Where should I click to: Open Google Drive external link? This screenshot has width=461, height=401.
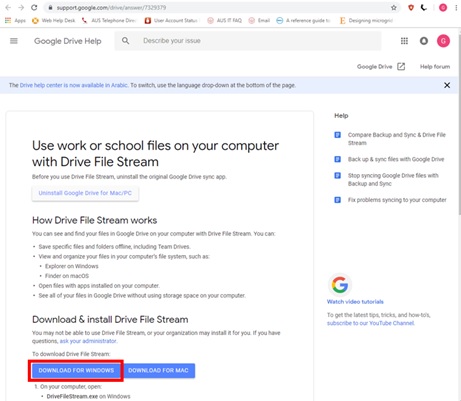point(374,67)
